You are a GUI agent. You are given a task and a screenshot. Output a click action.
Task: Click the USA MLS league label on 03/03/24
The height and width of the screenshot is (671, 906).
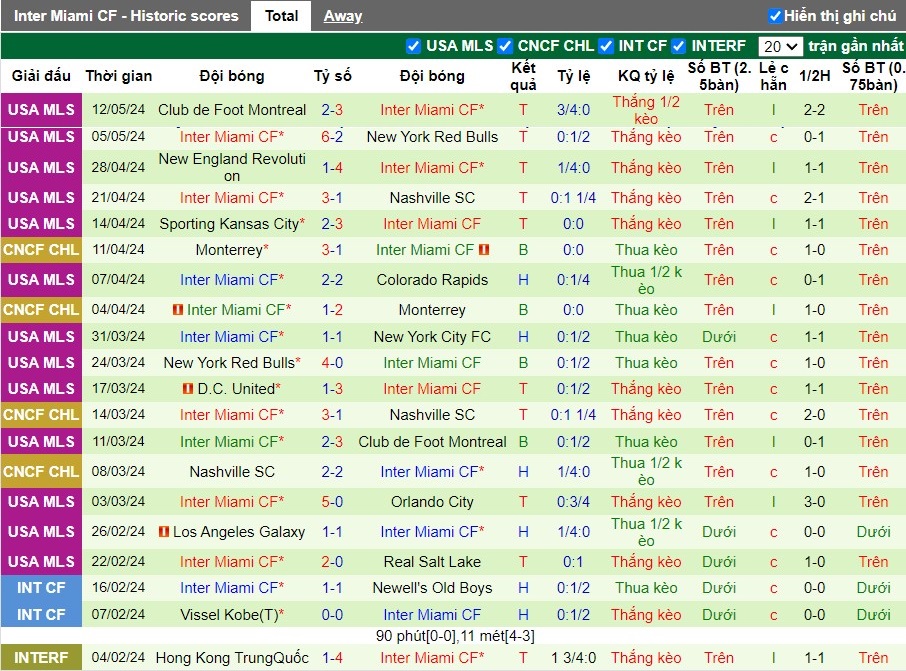(x=41, y=502)
